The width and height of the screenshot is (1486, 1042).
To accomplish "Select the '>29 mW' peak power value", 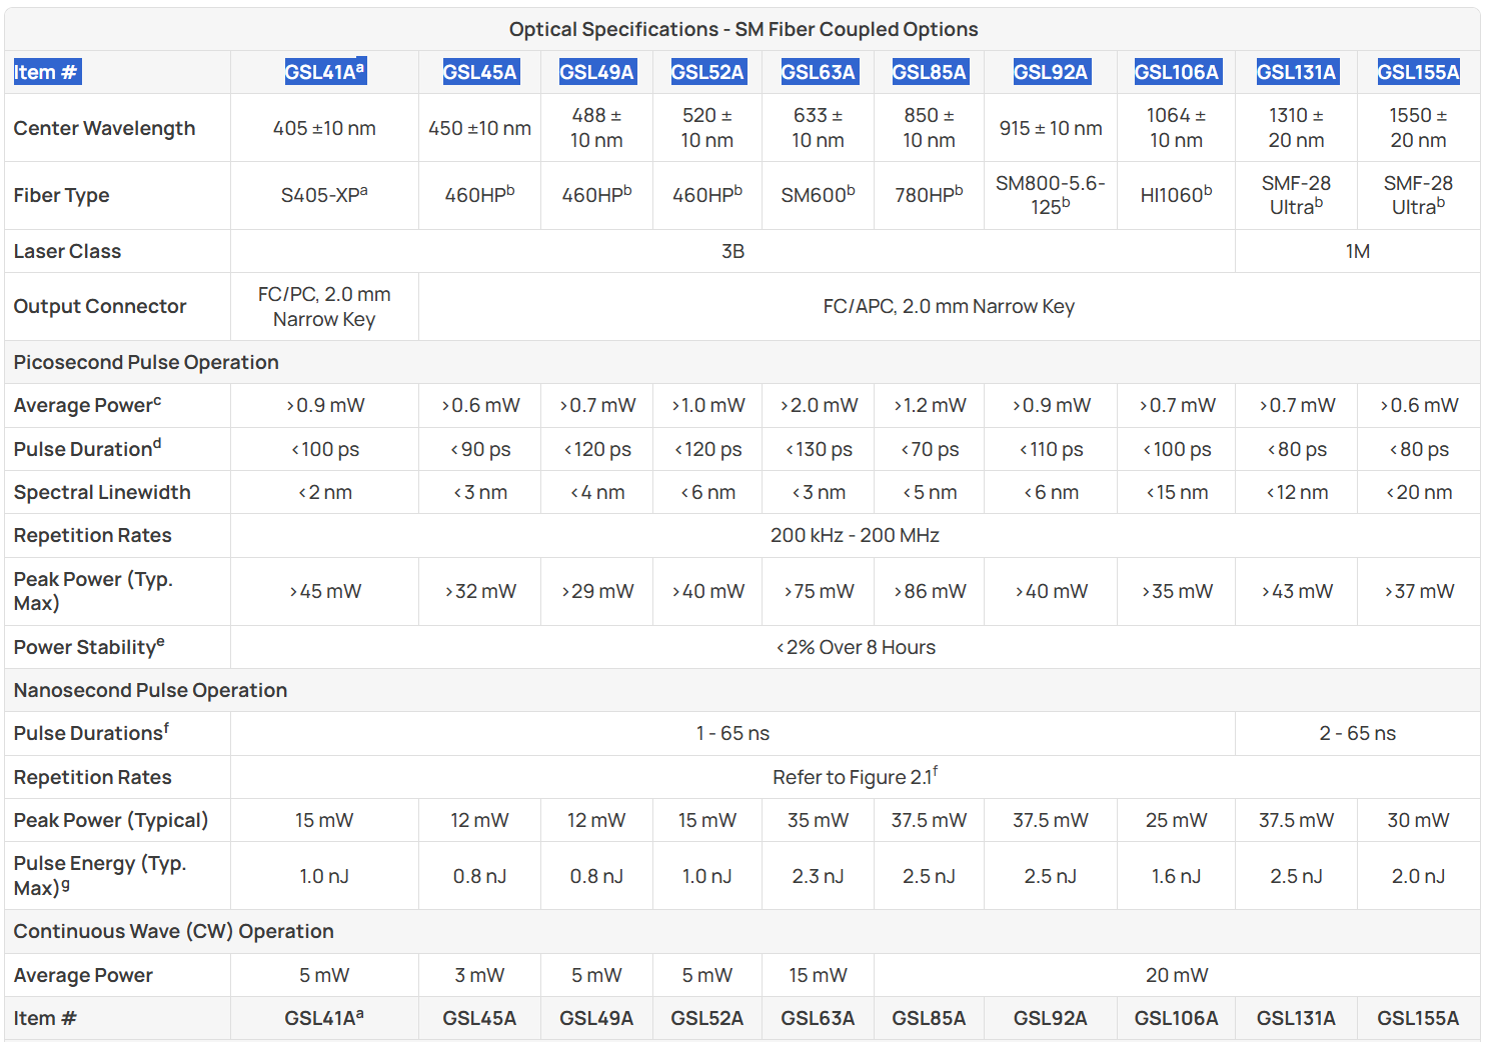I will (x=596, y=591).
